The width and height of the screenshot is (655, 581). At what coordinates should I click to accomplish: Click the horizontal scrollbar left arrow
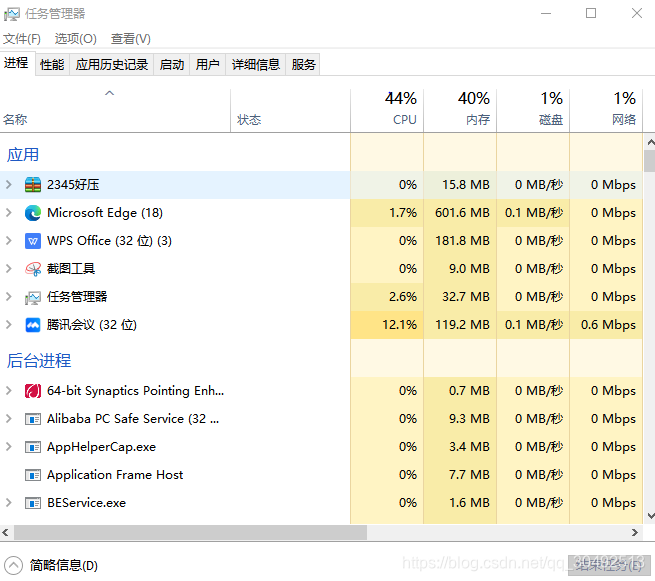(5, 533)
